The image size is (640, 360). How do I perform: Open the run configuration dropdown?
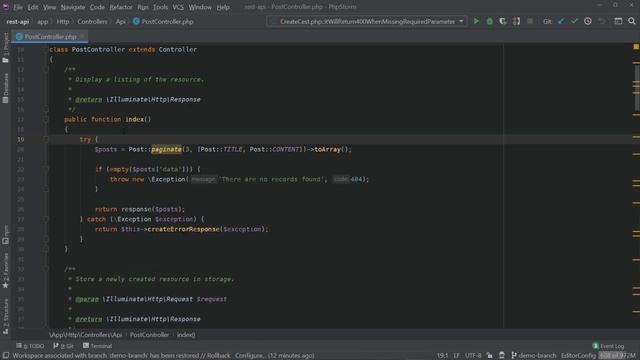click(x=461, y=21)
